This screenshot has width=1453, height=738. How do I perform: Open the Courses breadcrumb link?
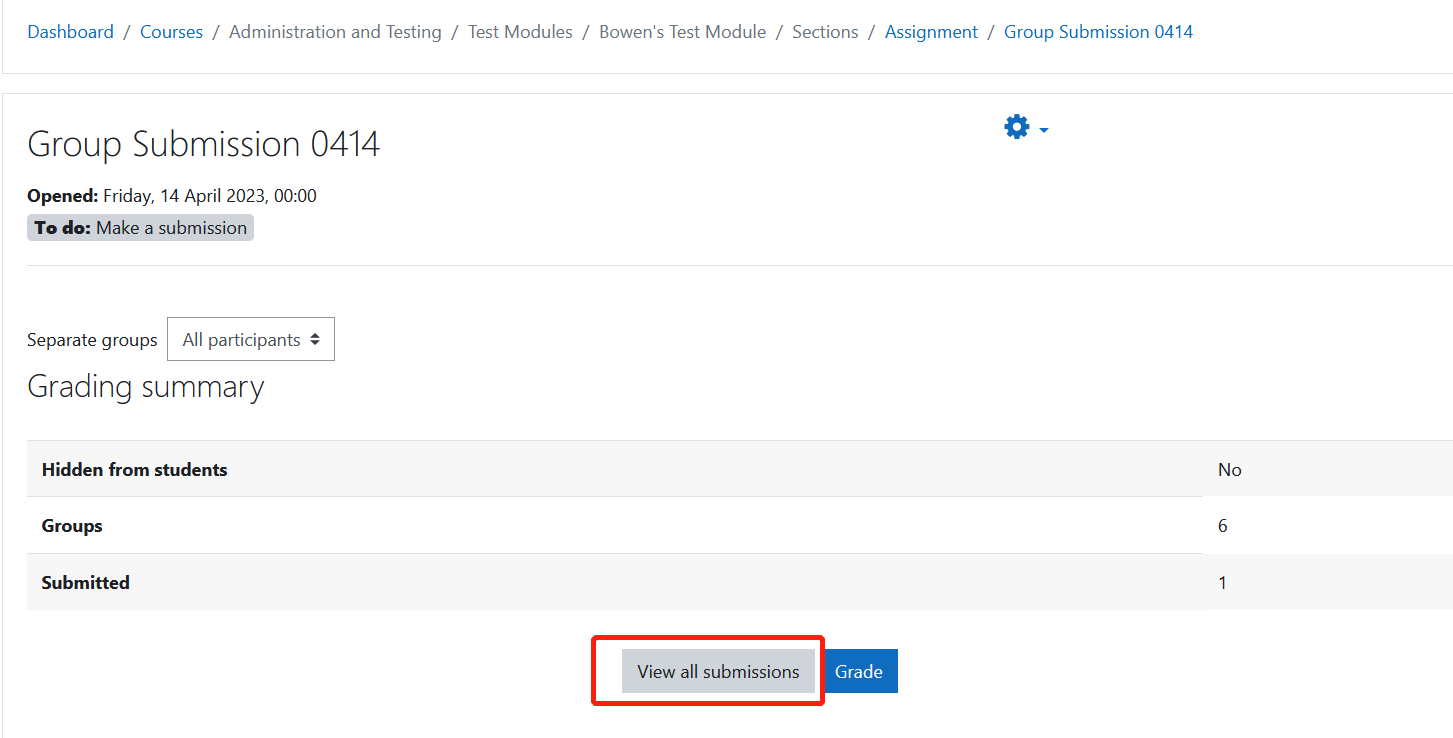point(171,32)
